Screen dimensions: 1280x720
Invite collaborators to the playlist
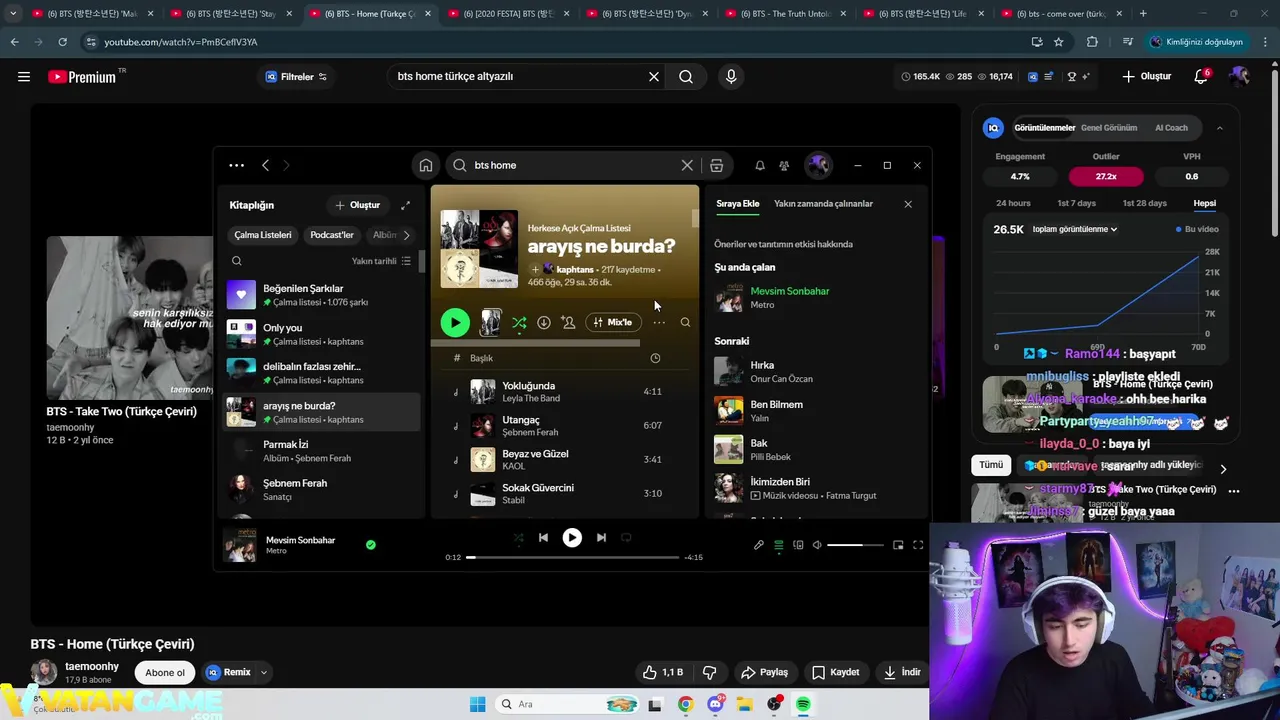[x=568, y=322]
